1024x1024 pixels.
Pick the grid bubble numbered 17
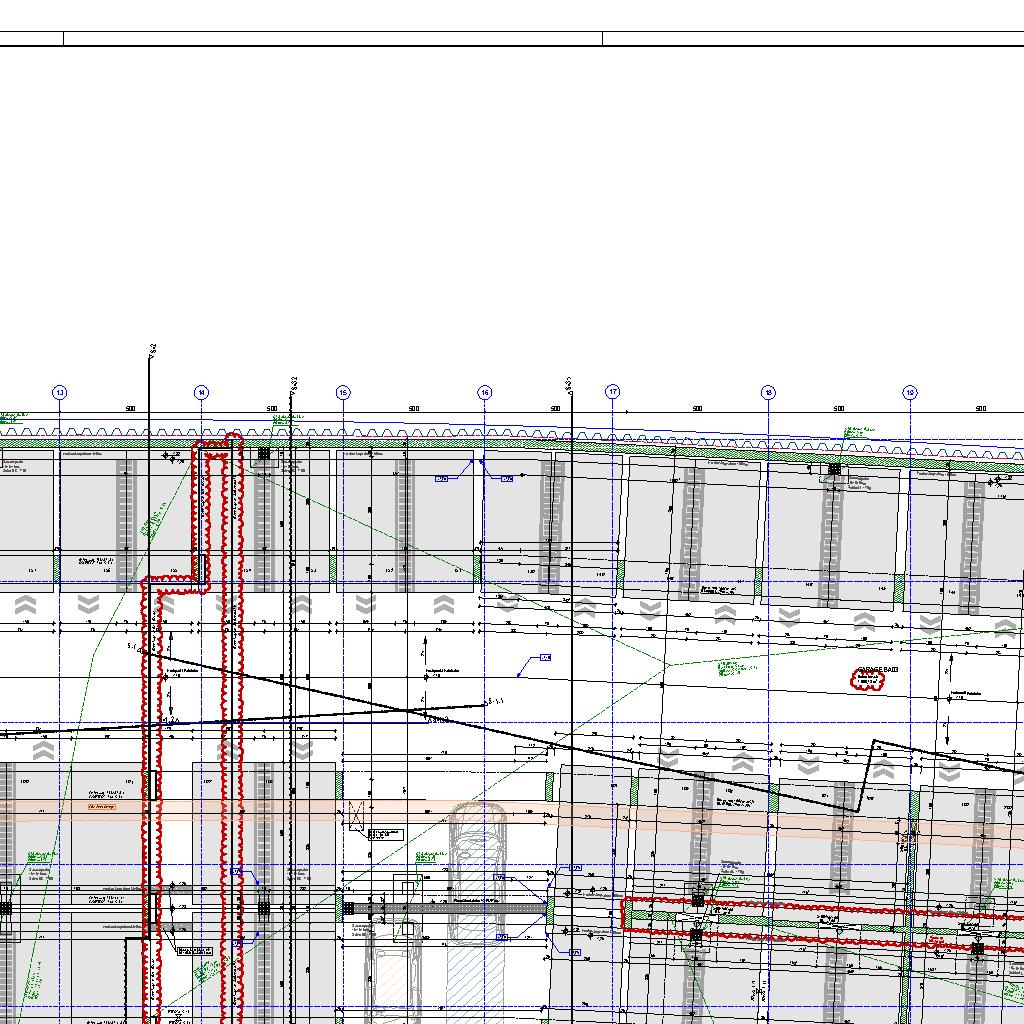click(x=613, y=392)
